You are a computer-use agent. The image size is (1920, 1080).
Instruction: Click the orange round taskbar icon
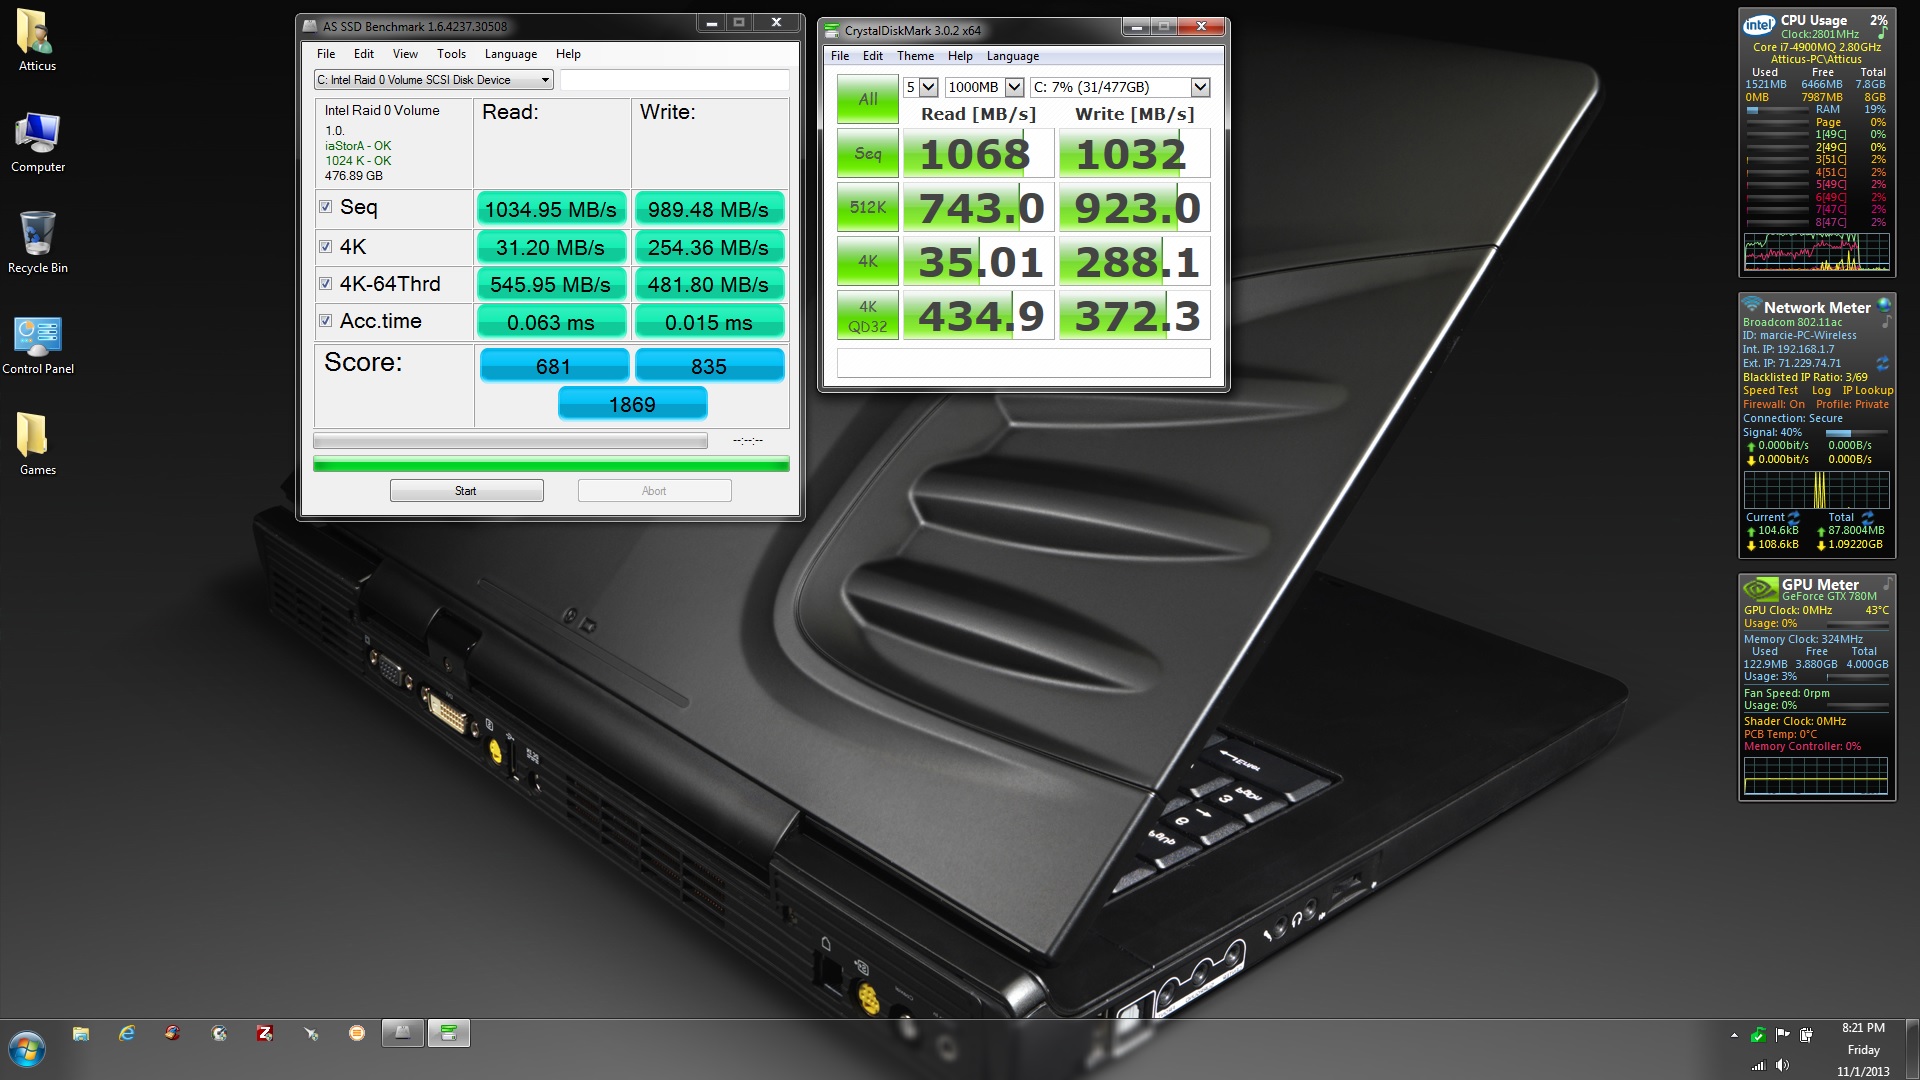[357, 1034]
